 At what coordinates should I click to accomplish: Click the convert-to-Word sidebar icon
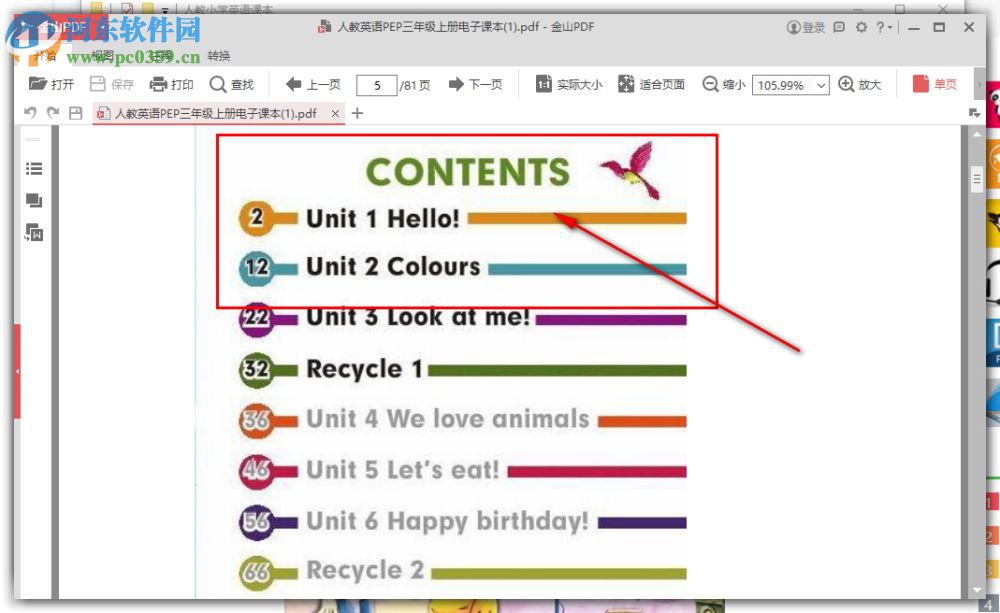coord(34,233)
